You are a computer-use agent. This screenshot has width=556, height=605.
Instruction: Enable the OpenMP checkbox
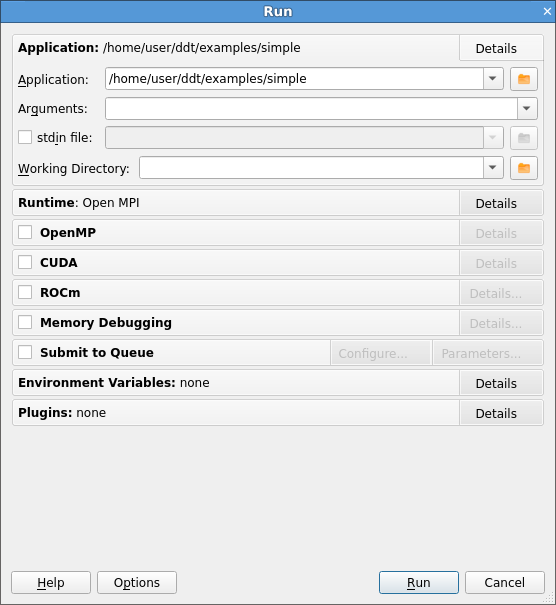pos(25,232)
